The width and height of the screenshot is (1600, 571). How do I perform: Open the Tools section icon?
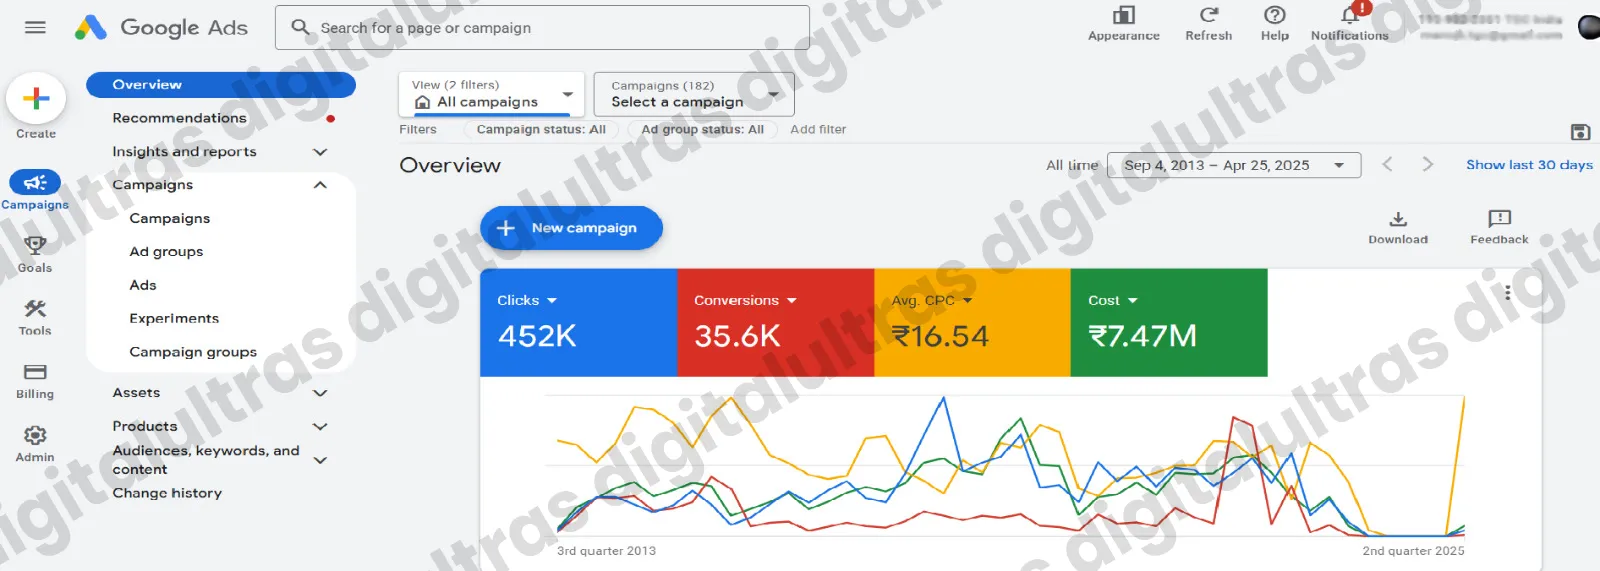[x=35, y=309]
